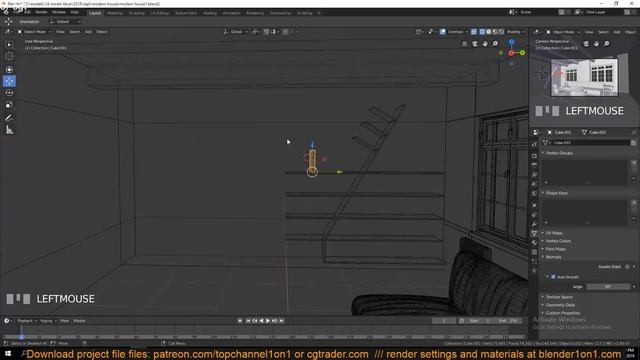640x360 pixels.
Task: Adjust the Auto Smooth Angle slider
Action: [609, 287]
